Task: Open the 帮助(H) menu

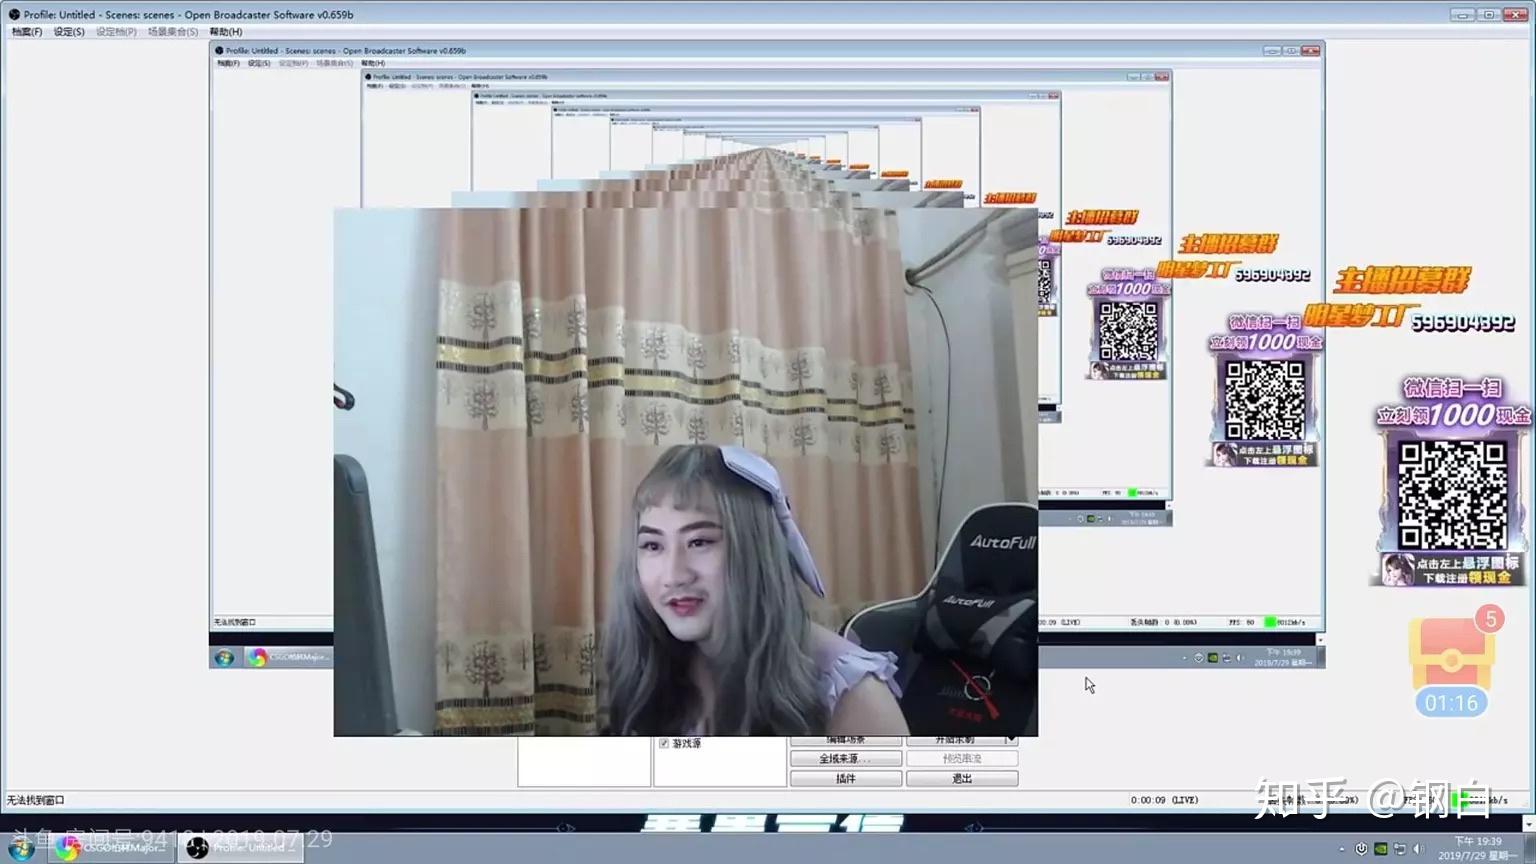Action: (227, 31)
